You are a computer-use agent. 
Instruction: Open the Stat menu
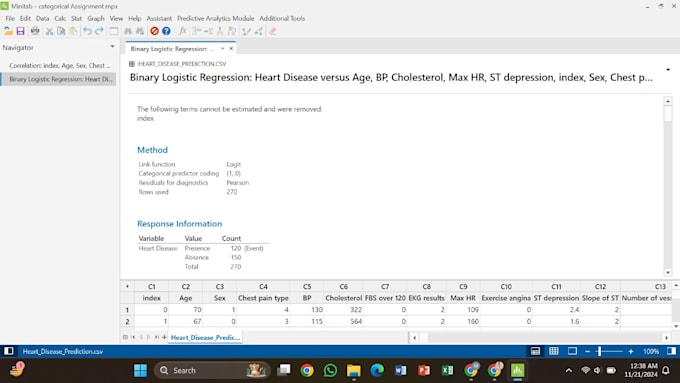[76, 18]
